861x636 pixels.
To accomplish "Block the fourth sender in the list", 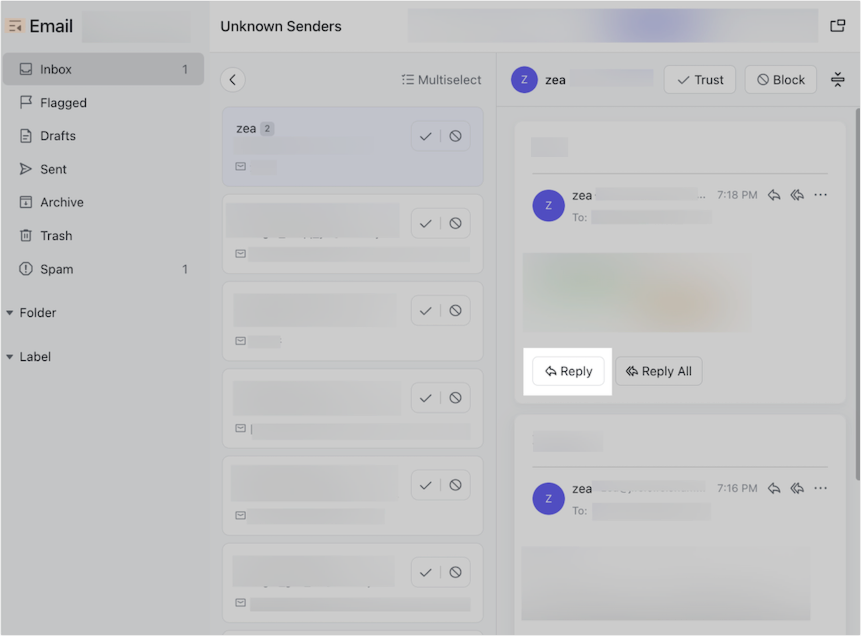I will (x=455, y=398).
